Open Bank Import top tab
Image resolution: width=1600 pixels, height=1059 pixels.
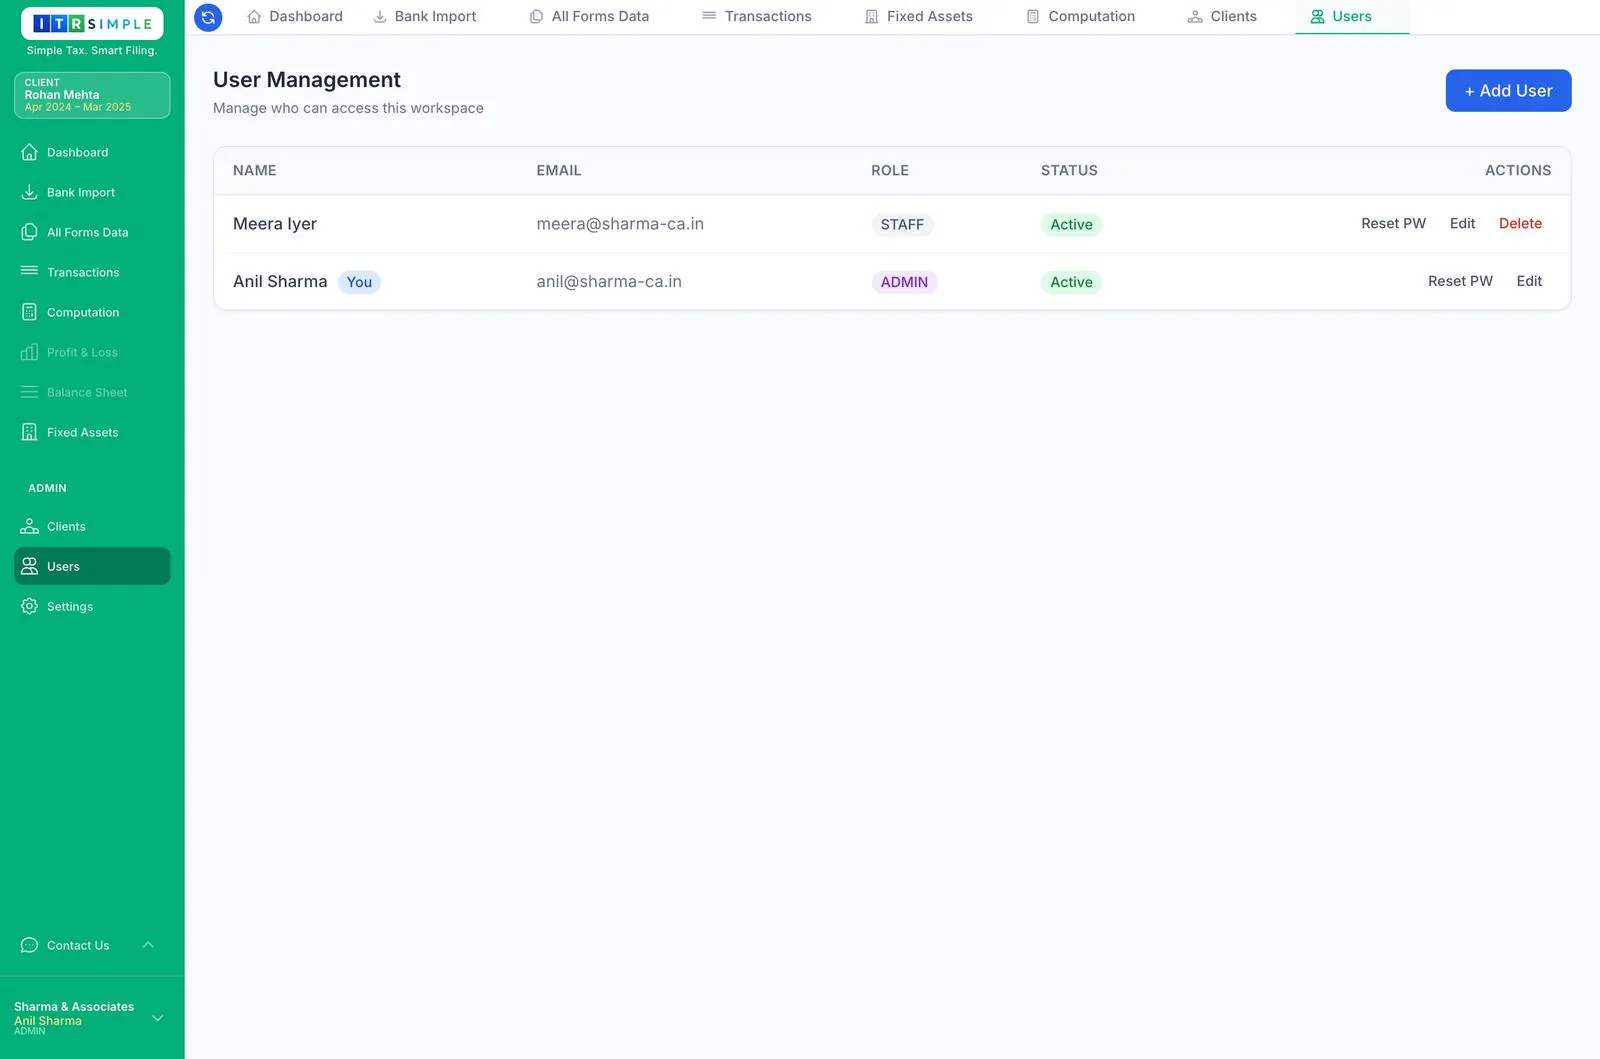425,17
